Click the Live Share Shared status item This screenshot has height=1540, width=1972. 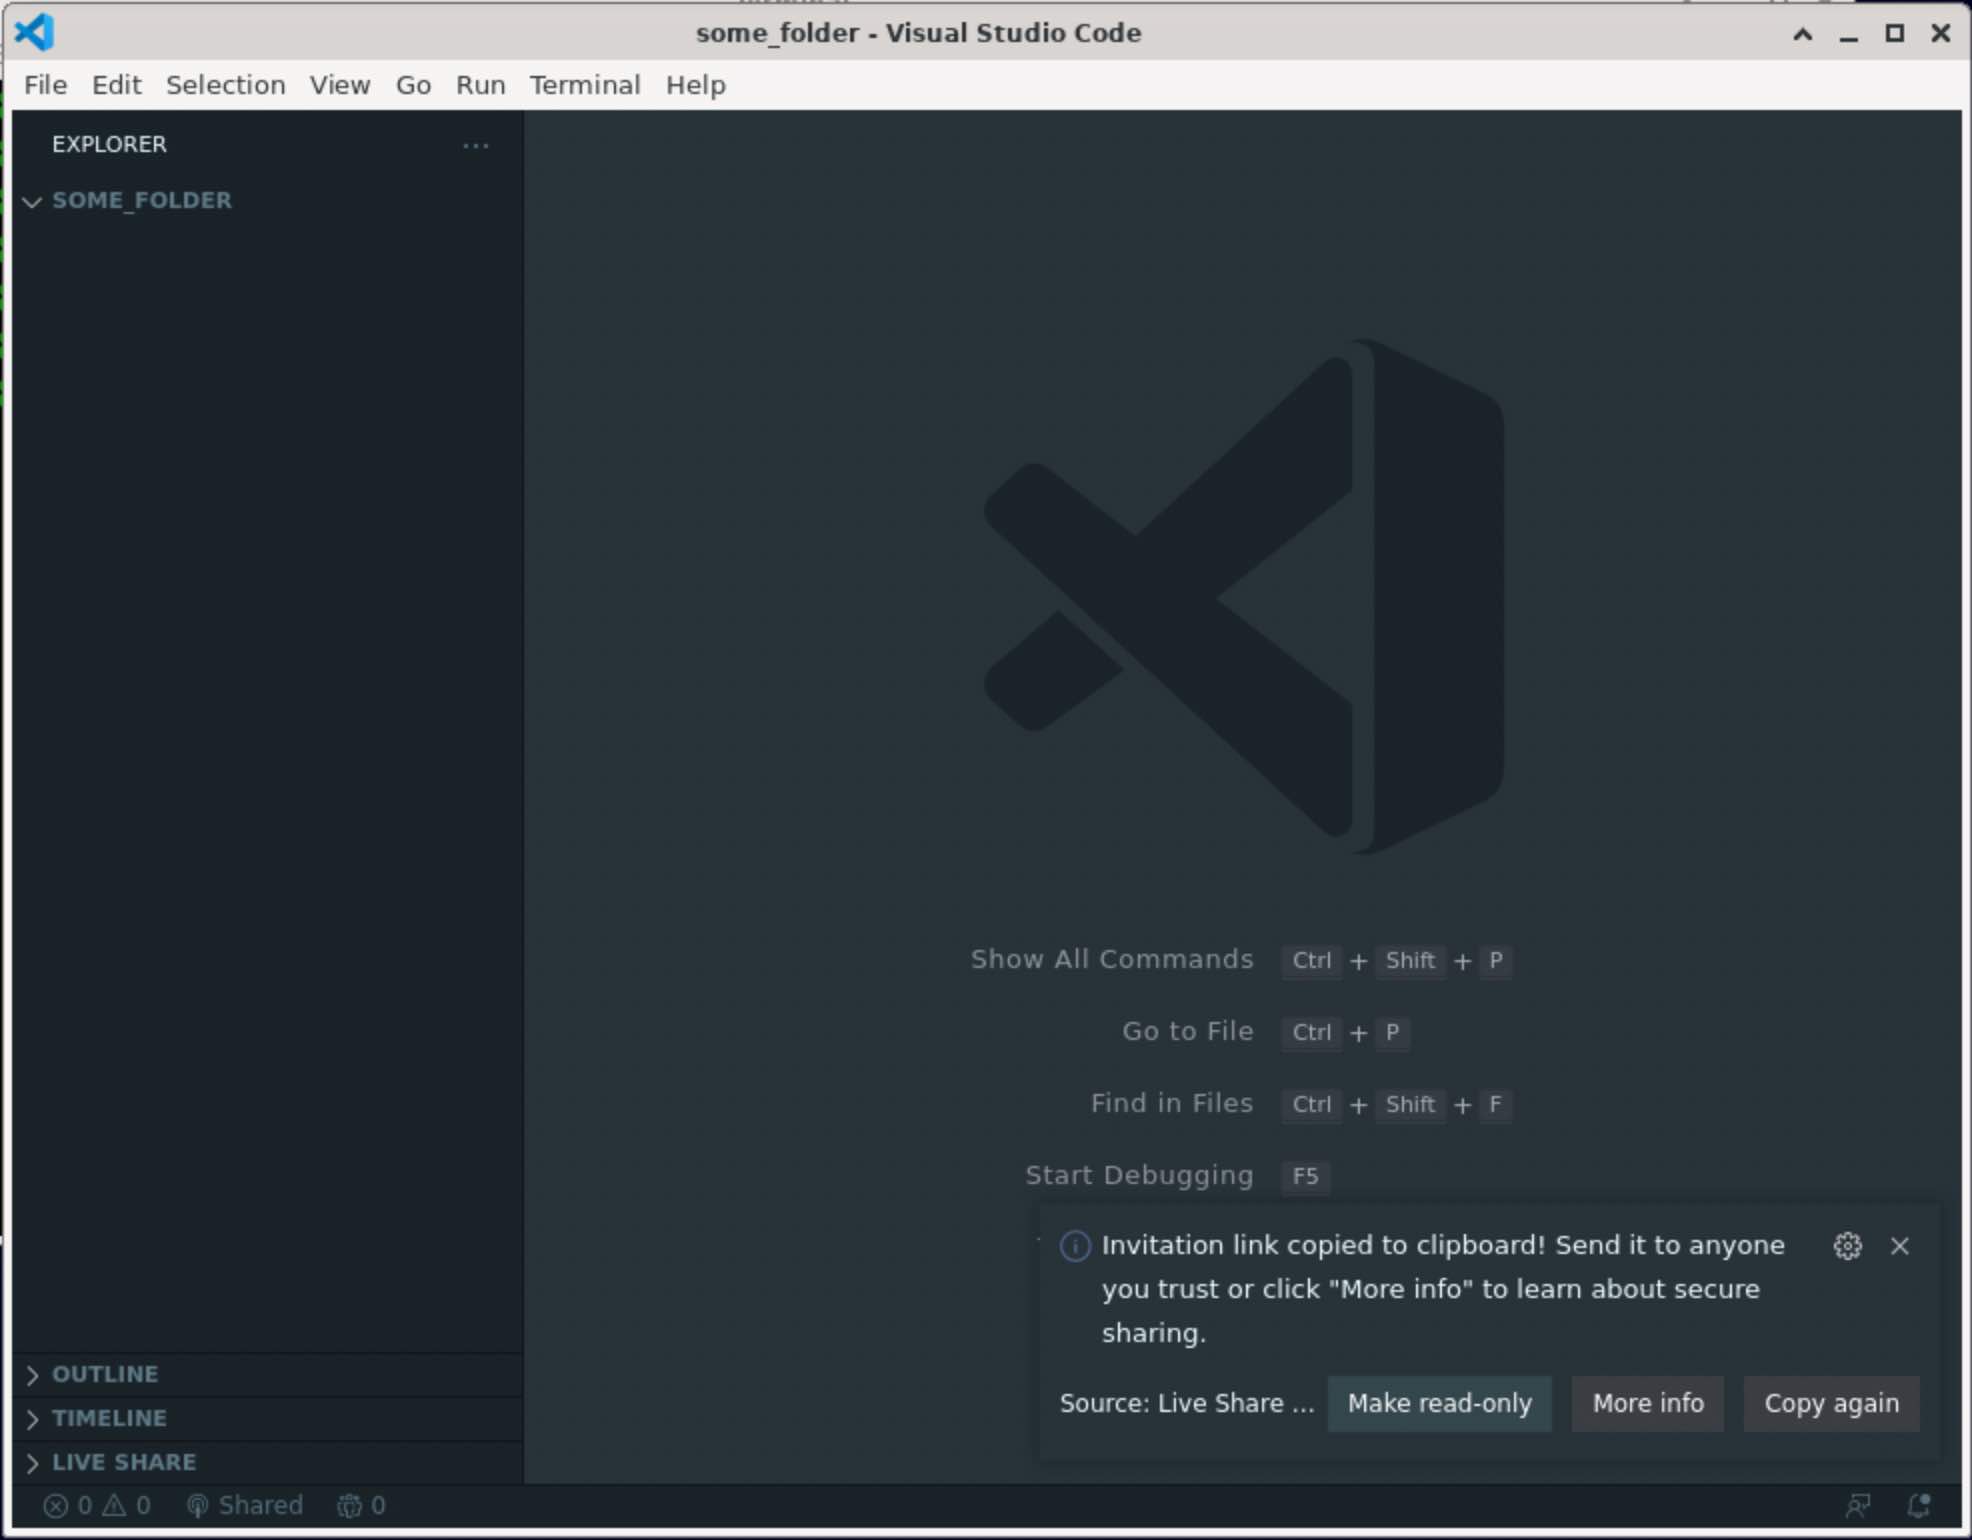(245, 1505)
